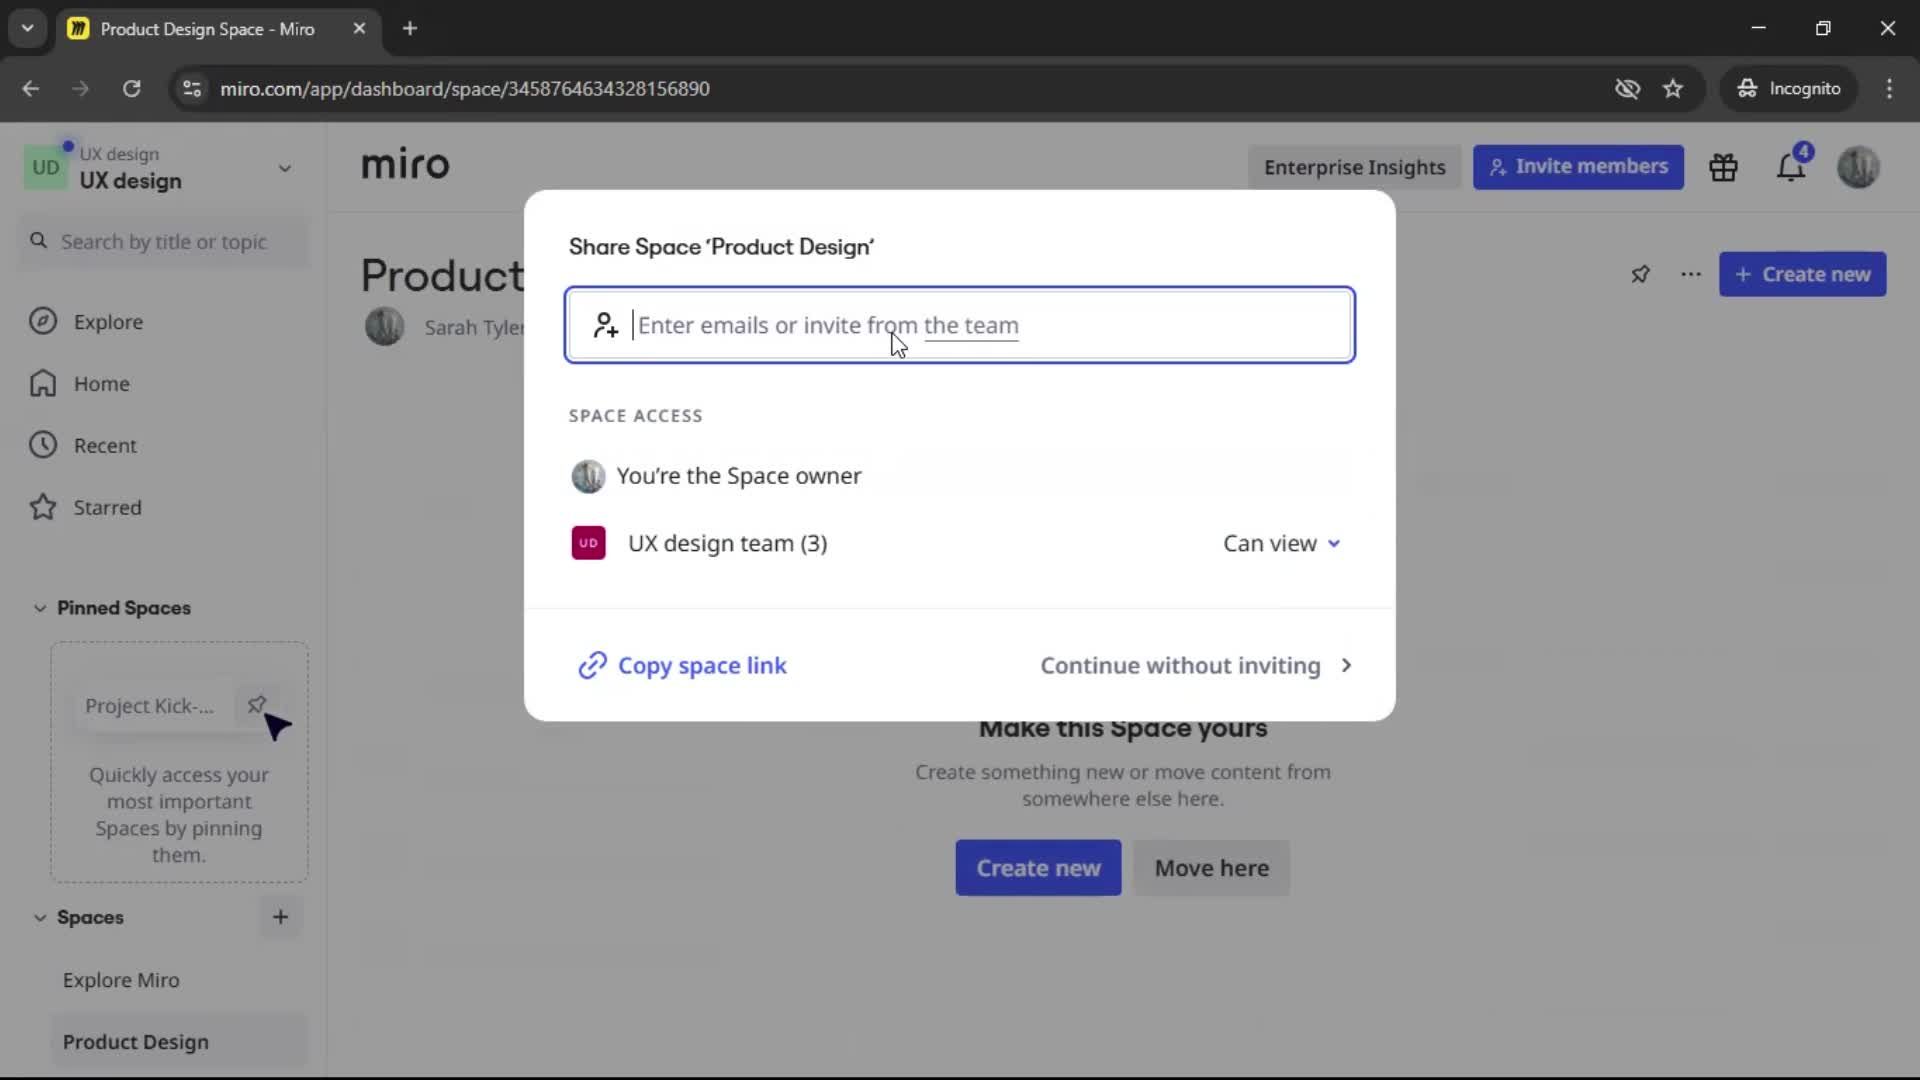This screenshot has width=1920, height=1080.
Task: Pin this space using header pin icon
Action: pyautogui.click(x=1640, y=274)
